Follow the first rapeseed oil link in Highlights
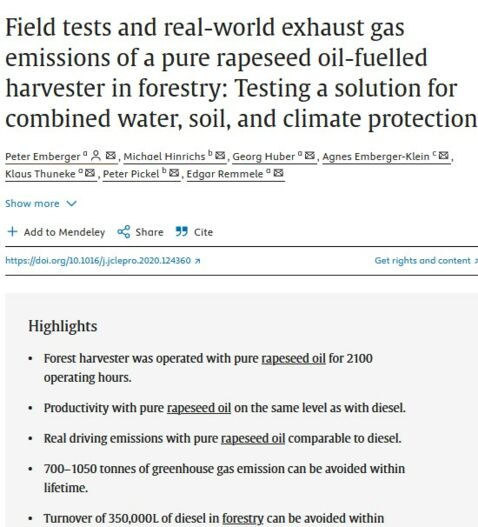Screen dimensions: 478x527 click(x=293, y=358)
